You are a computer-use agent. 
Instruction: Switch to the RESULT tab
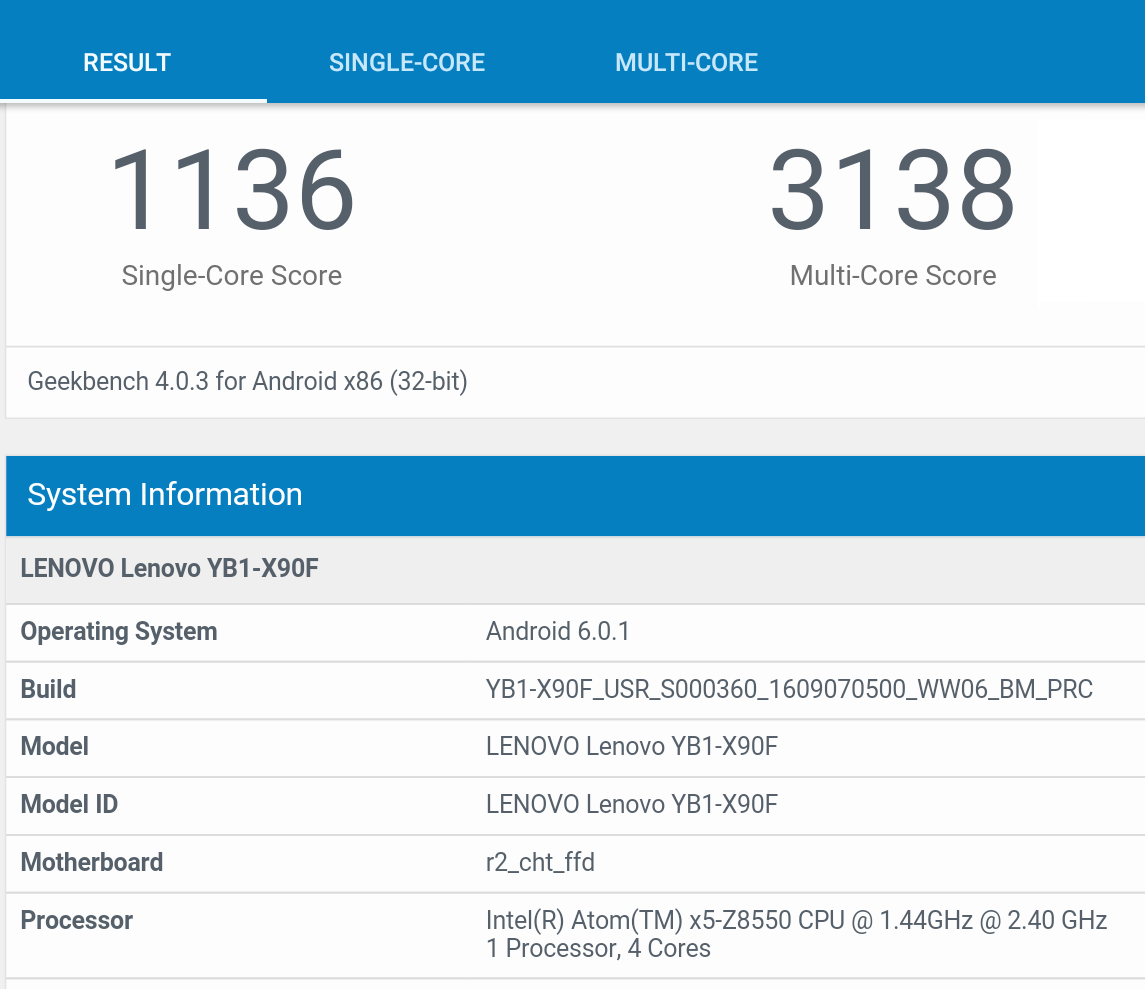click(x=127, y=62)
